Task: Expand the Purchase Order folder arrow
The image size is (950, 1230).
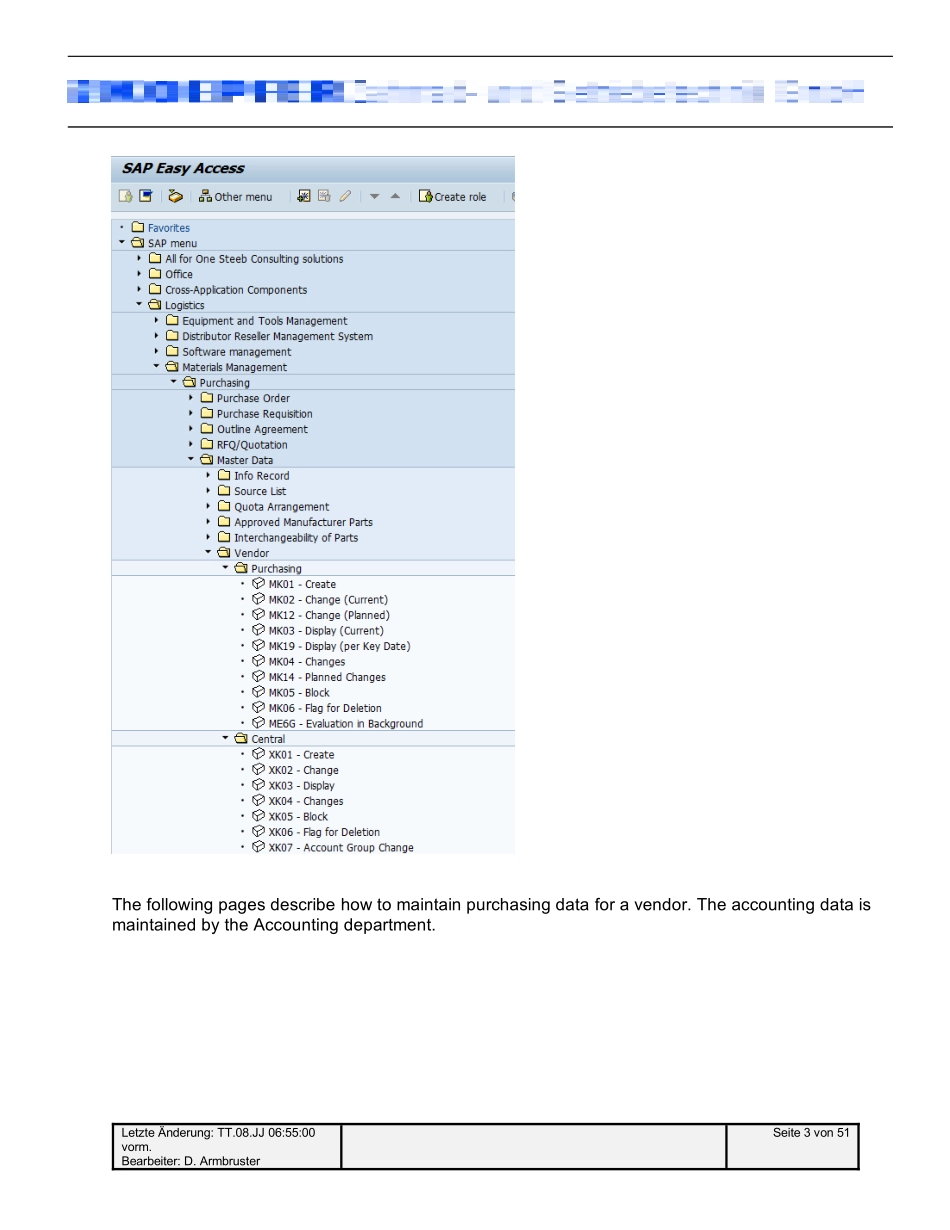Action: point(192,397)
